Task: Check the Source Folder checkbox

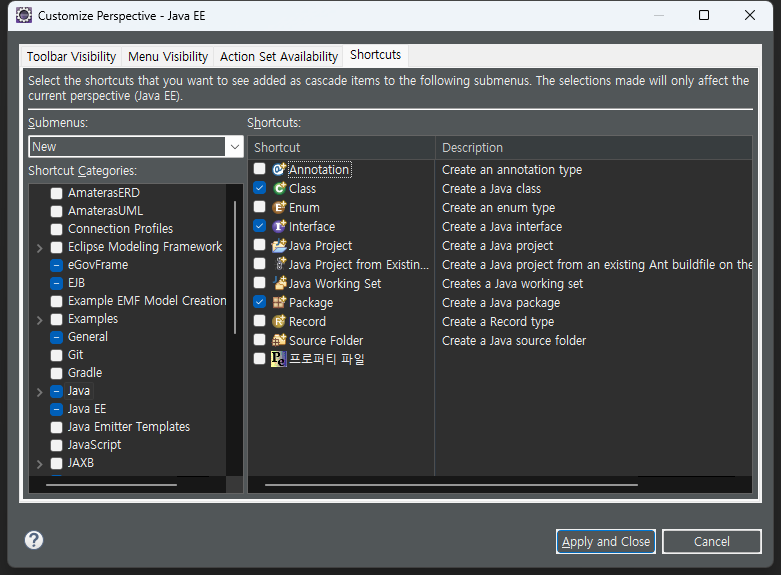Action: tap(260, 339)
